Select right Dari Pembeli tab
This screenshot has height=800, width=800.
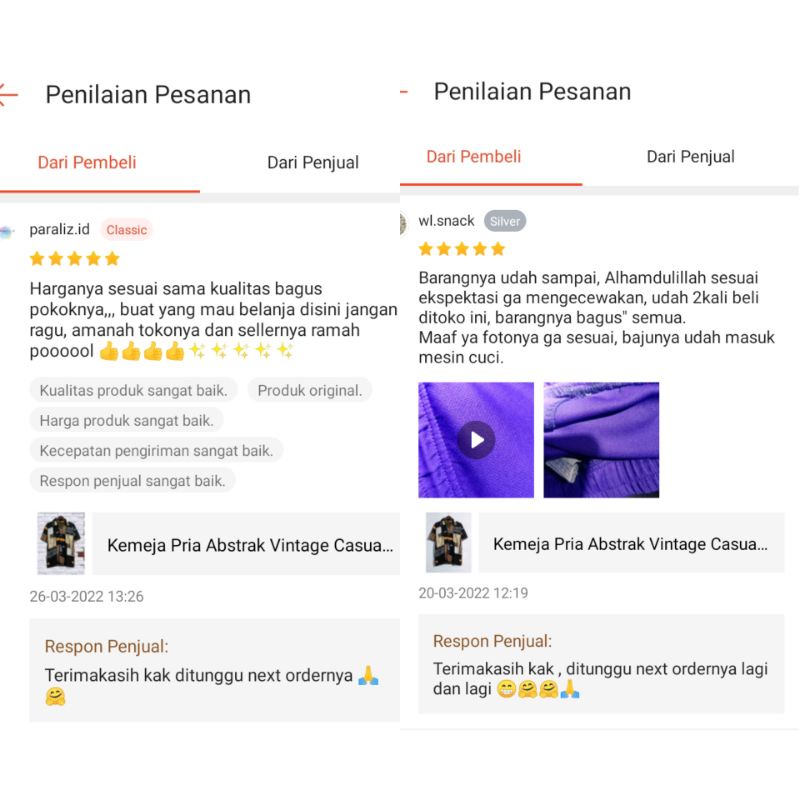click(x=473, y=156)
